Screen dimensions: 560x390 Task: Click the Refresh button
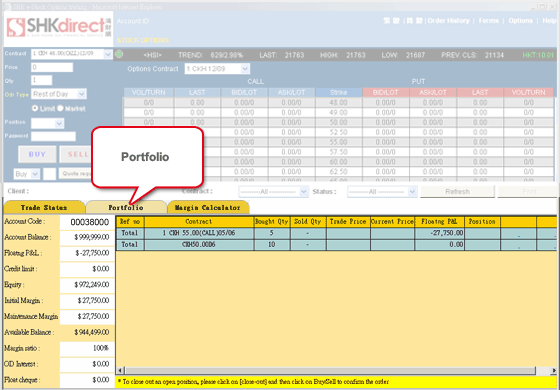[457, 192]
